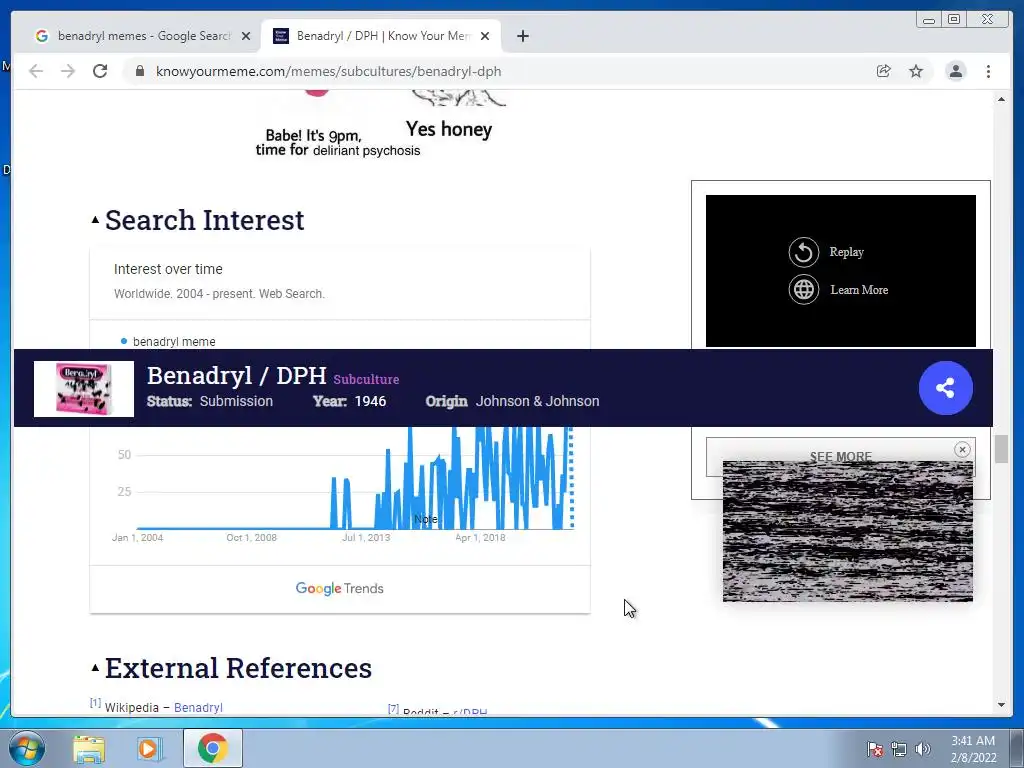The width and height of the screenshot is (1024, 768).
Task: Click the vertical scrollbar thumb
Action: [x=1001, y=449]
